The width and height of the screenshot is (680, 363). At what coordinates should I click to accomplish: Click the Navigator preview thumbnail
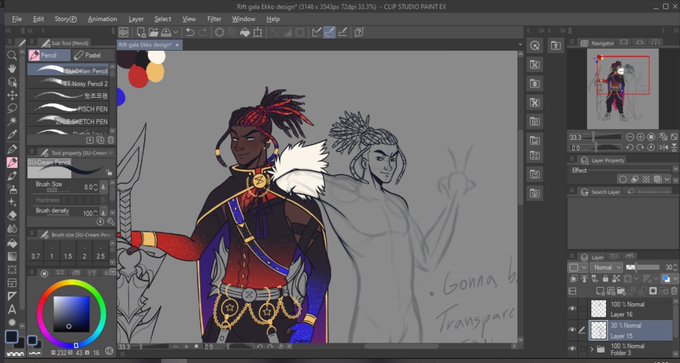[x=623, y=89]
